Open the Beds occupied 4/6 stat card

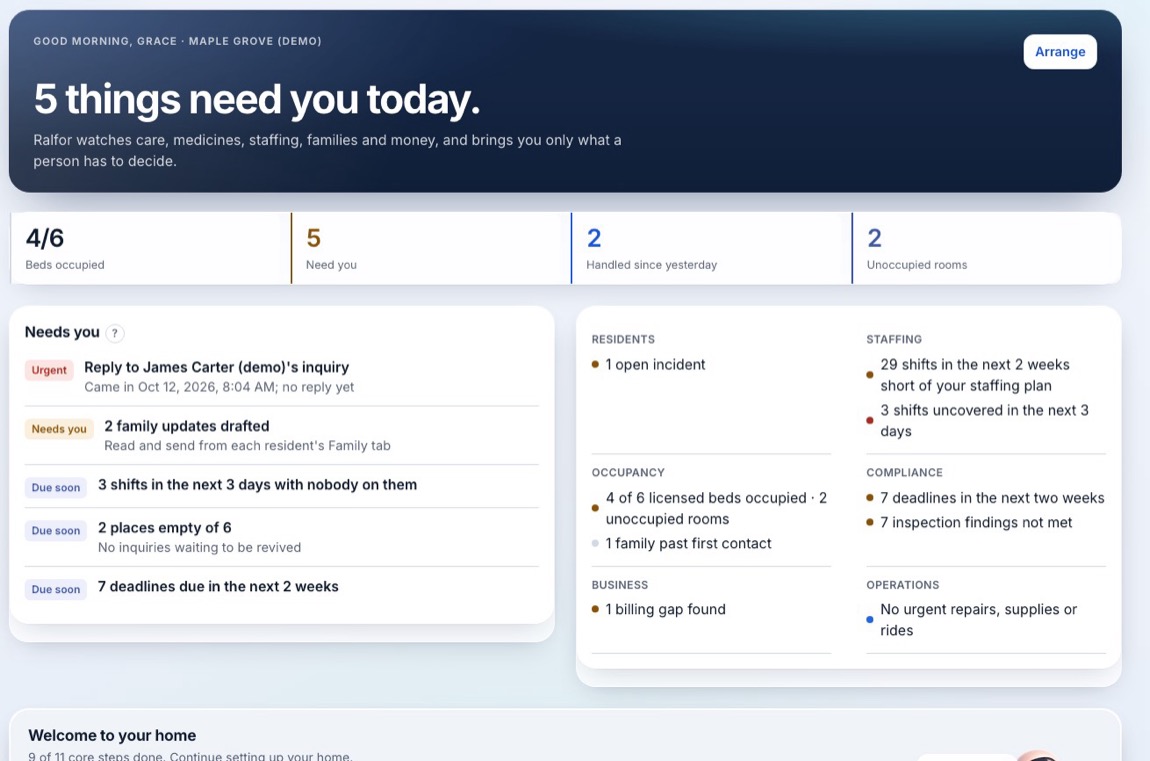click(150, 249)
